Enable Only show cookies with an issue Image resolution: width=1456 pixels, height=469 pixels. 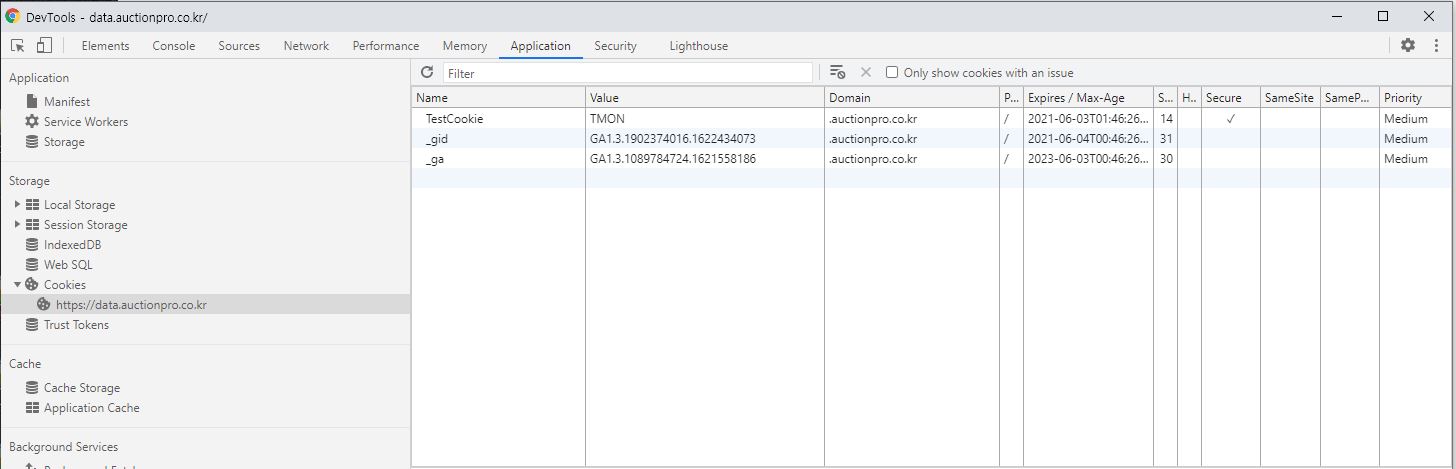tap(892, 73)
